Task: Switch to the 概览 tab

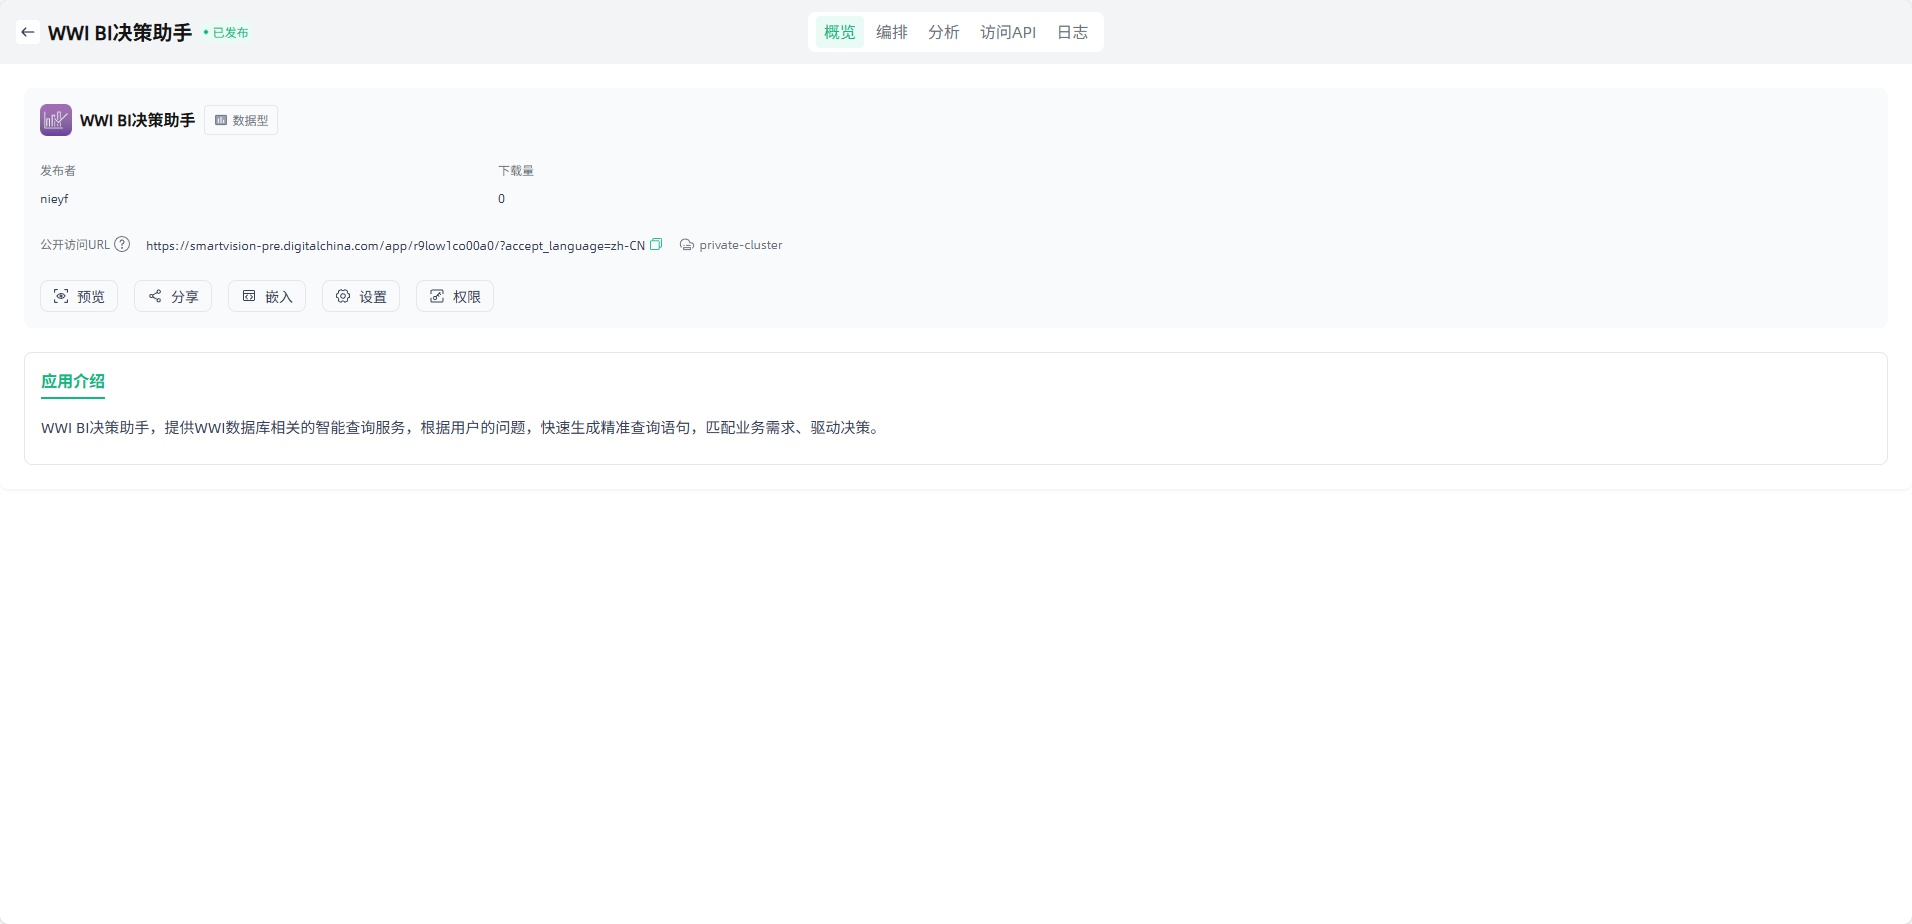Action: 839,32
